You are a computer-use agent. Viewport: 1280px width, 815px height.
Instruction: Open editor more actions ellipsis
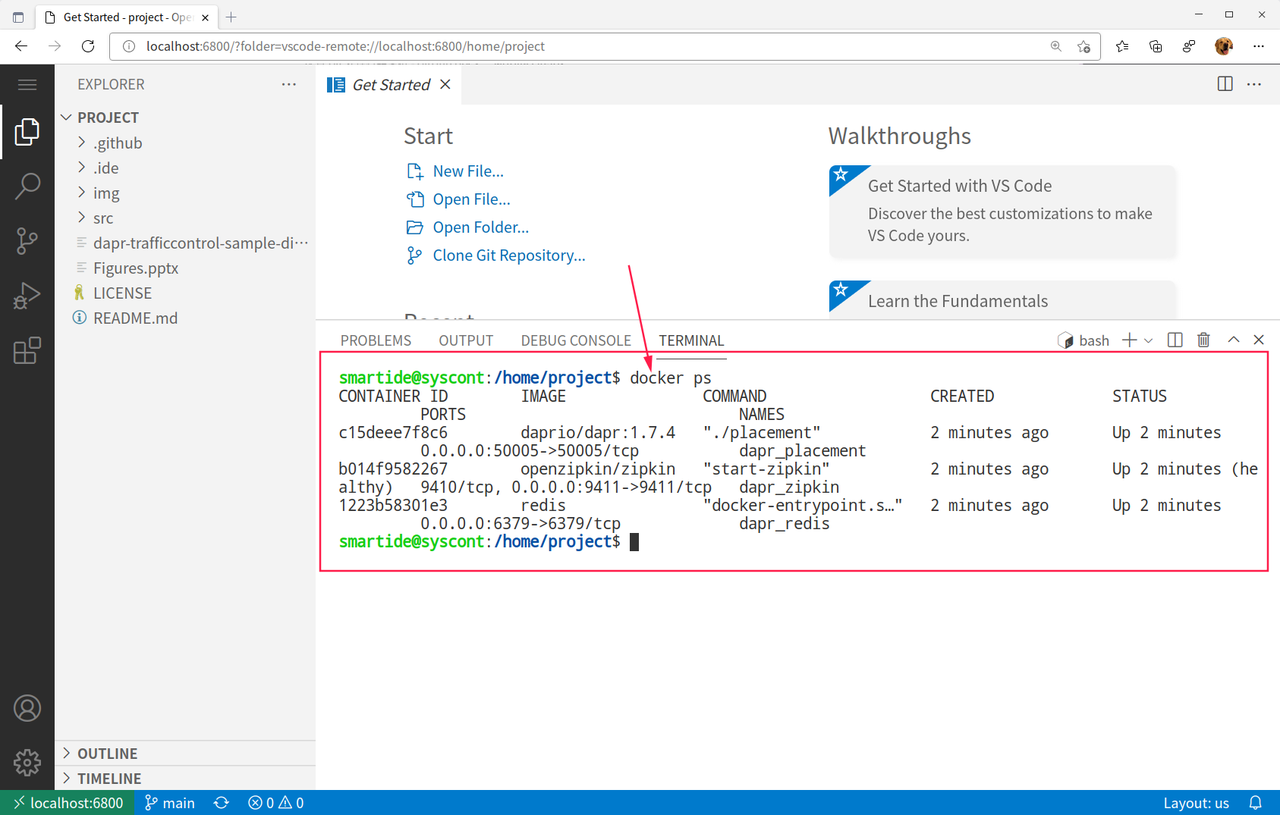coord(1254,85)
